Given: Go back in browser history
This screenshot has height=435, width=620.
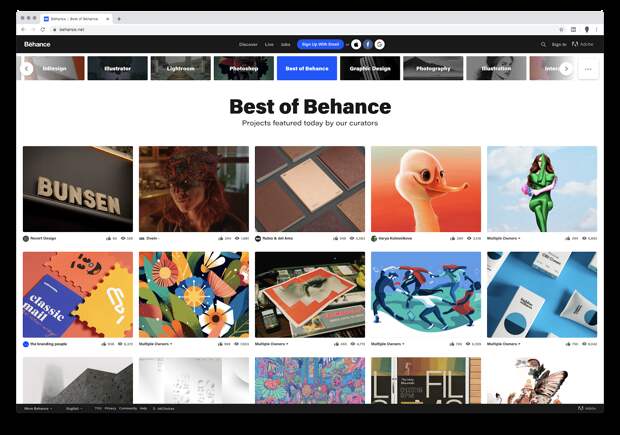Looking at the screenshot, I should pyautogui.click(x=23, y=29).
